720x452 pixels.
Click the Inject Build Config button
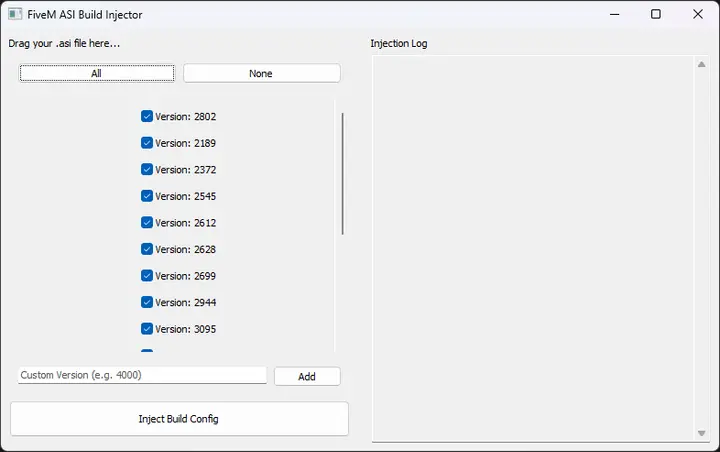[179, 419]
